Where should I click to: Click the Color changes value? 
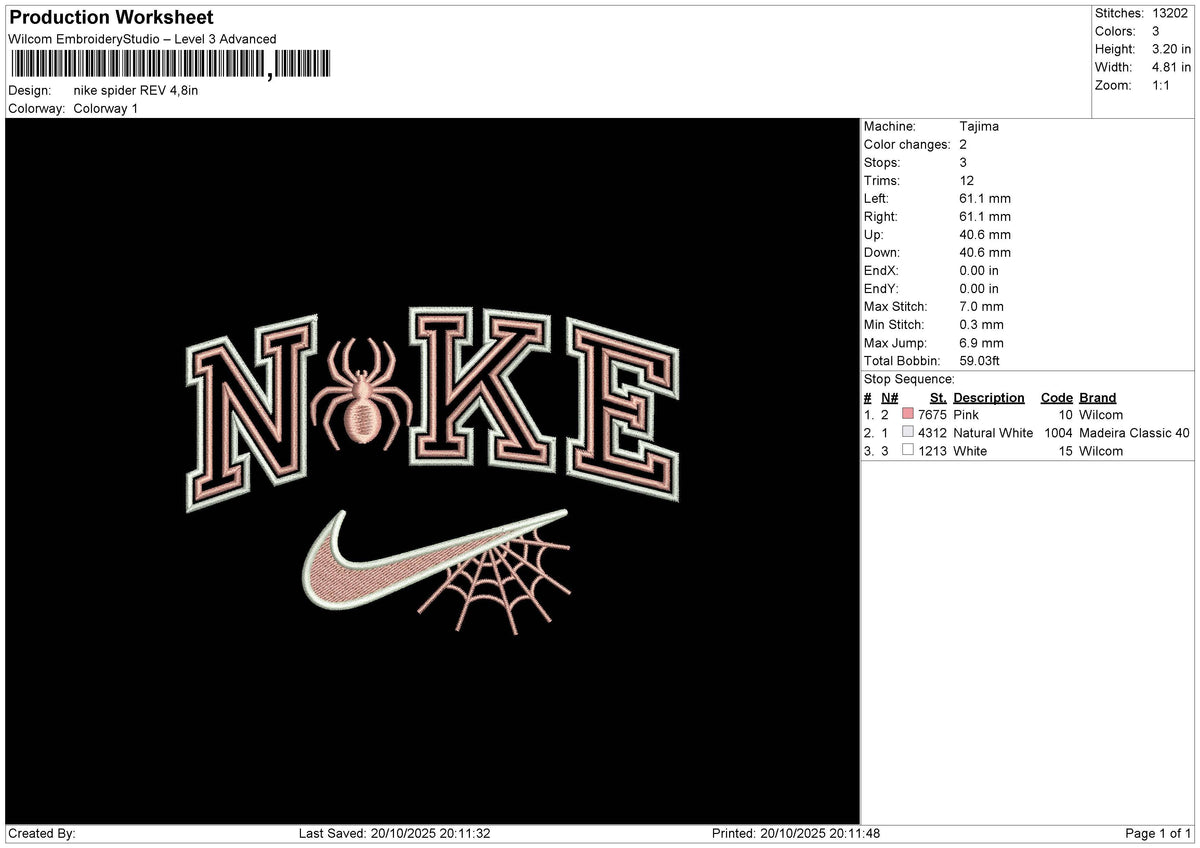tap(963, 145)
